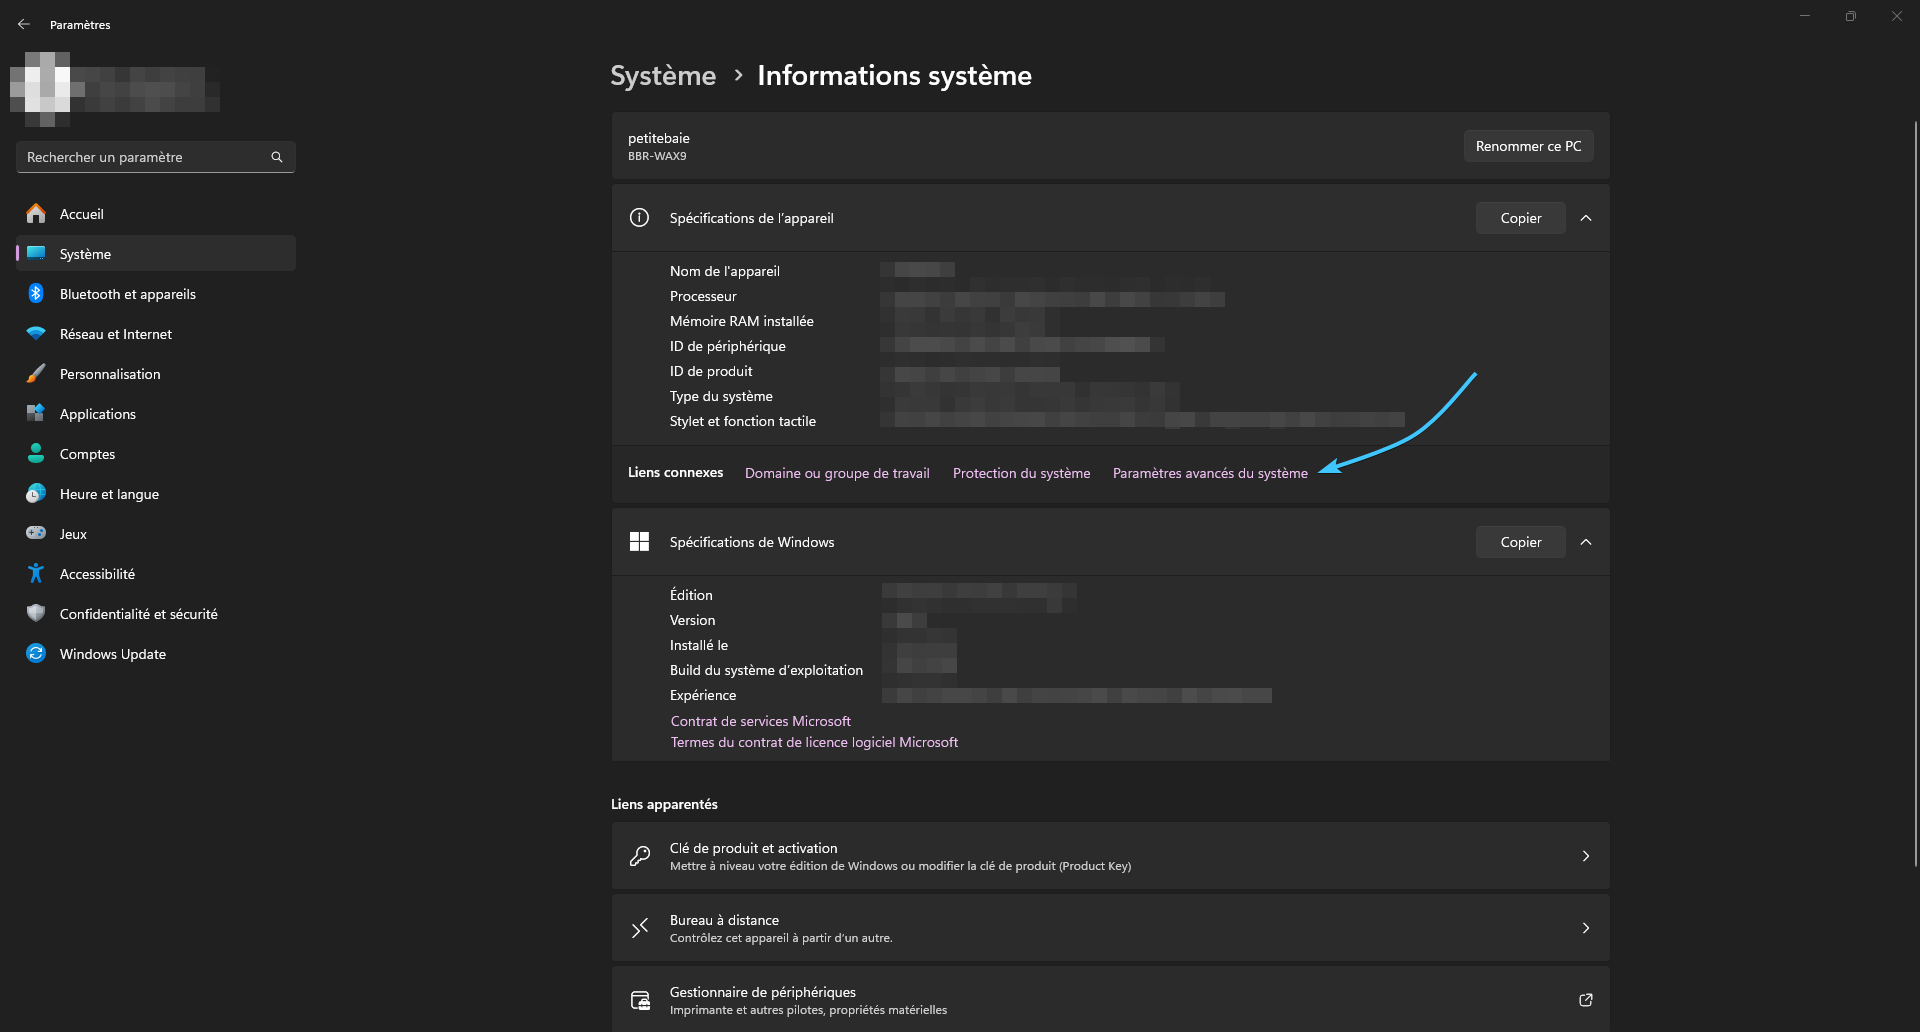
Task: Click the key icon for product activation
Action: point(640,856)
